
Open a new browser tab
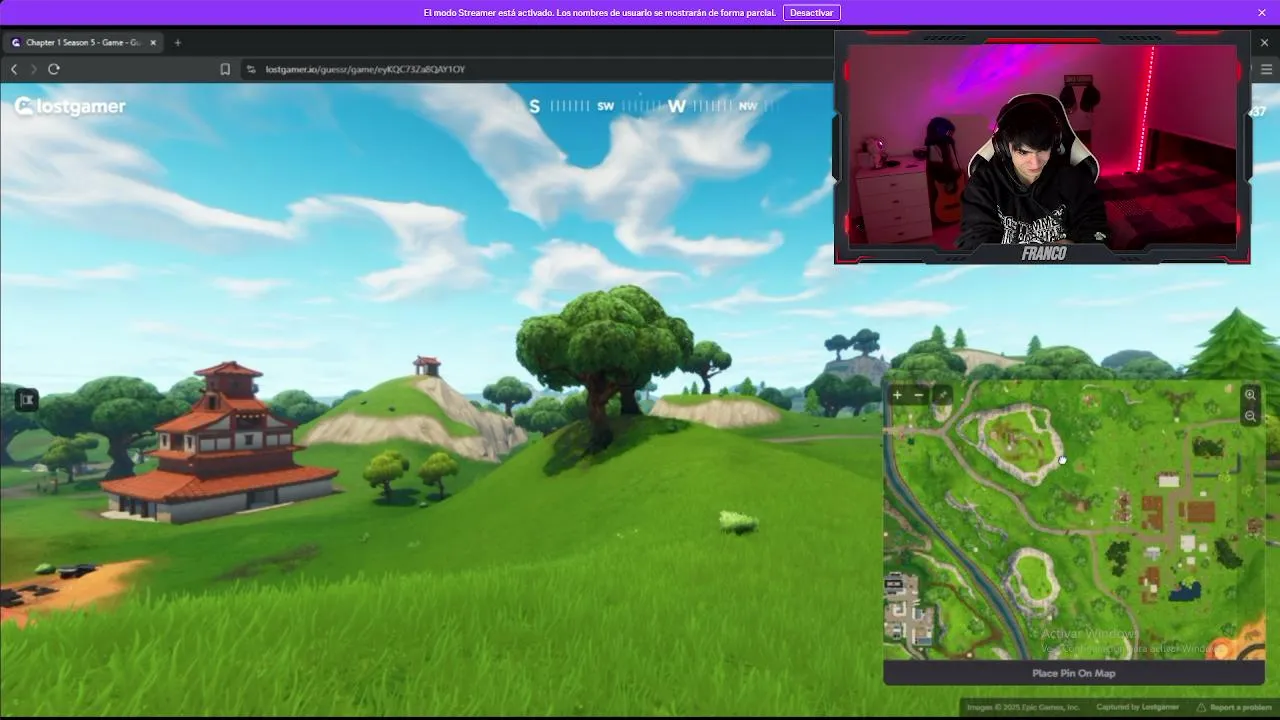coord(178,43)
